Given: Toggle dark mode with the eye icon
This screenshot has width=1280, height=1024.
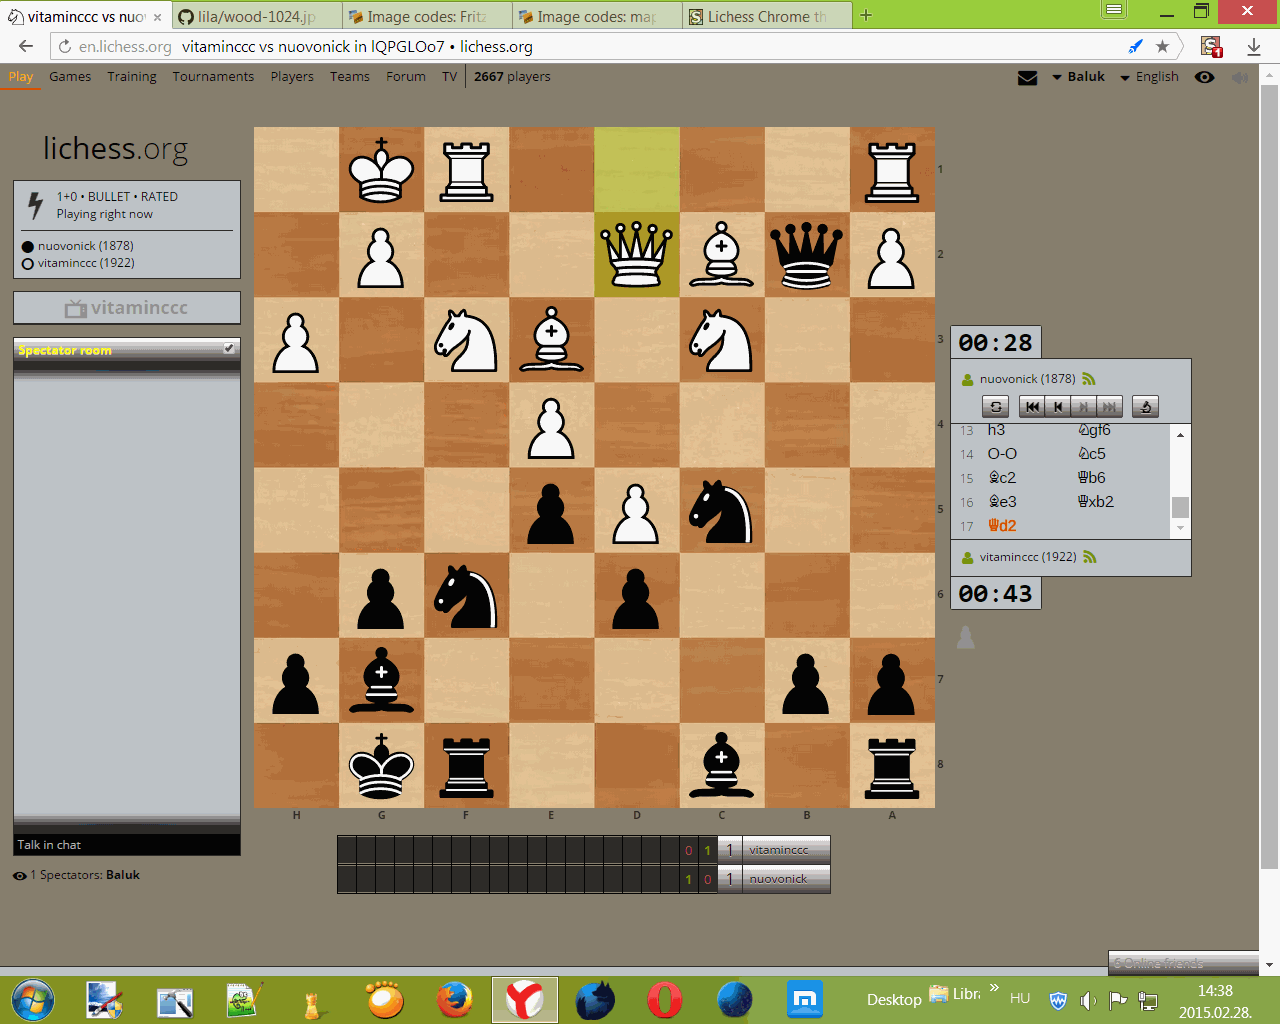Looking at the screenshot, I should coord(1205,76).
